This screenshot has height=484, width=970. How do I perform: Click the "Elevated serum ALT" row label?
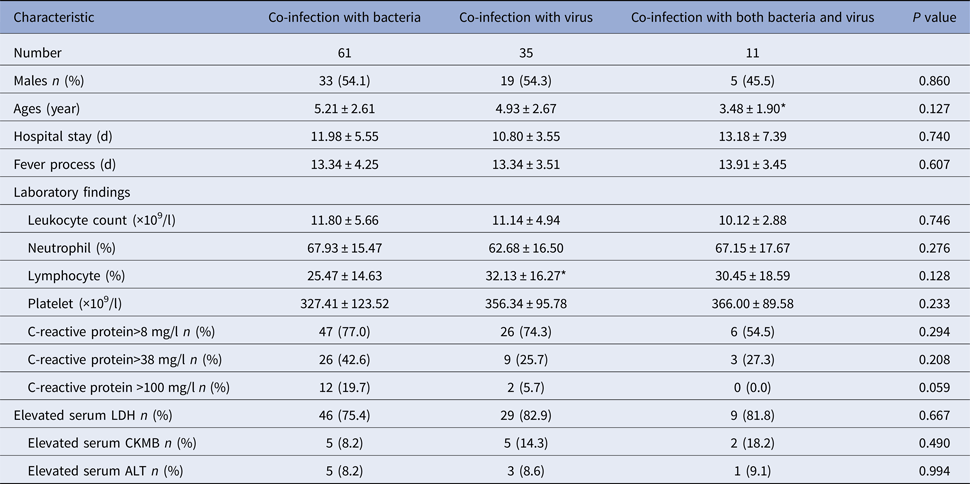click(x=108, y=470)
